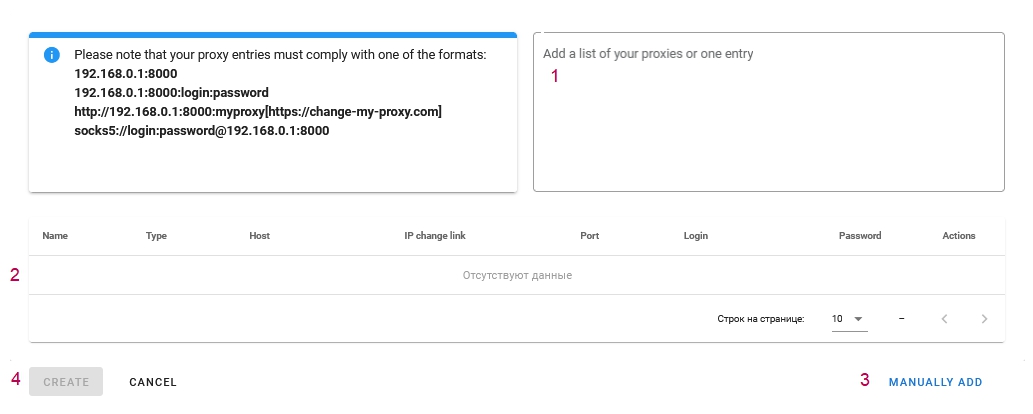Focus the proxy list text area
Image resolution: width=1033 pixels, height=414 pixels.
click(x=769, y=112)
